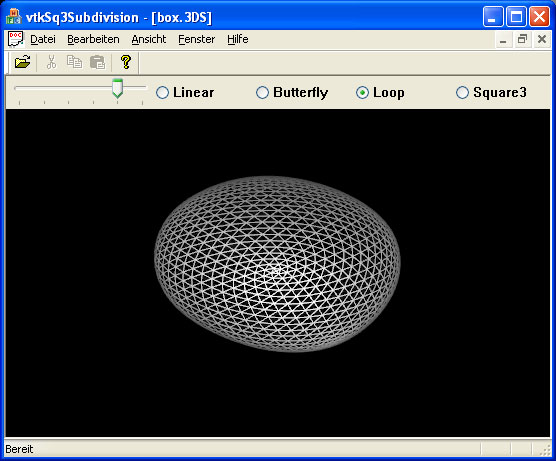
Task: Choose the Loop subdivision radio button
Action: pyautogui.click(x=362, y=93)
